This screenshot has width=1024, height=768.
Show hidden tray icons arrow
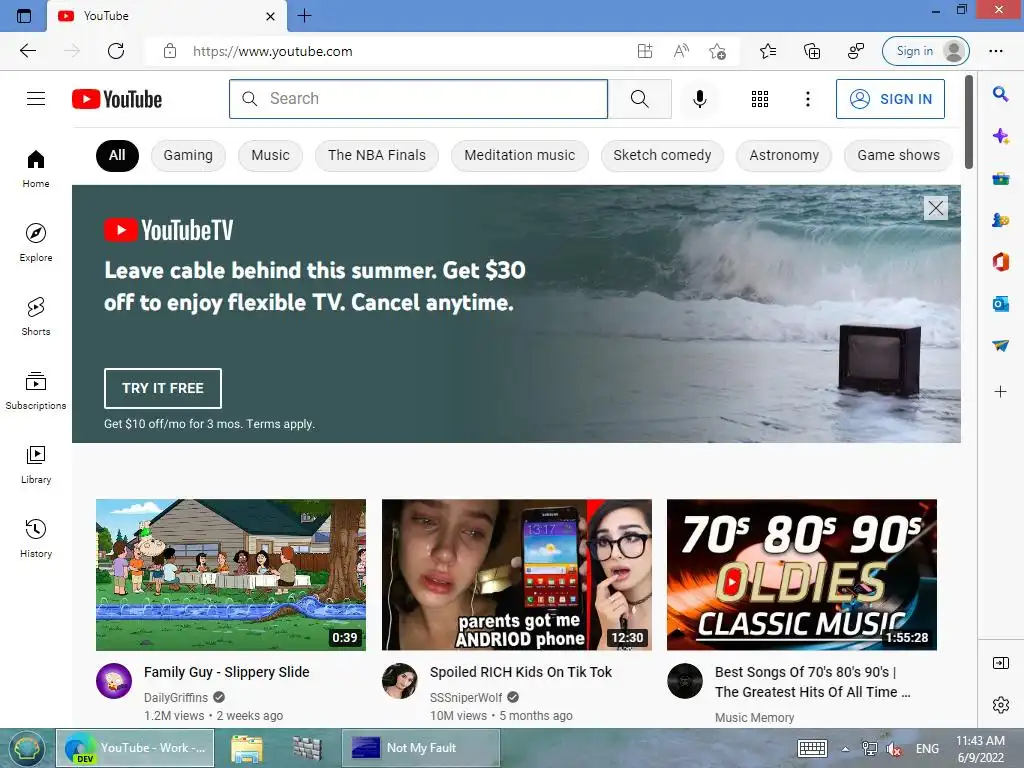tap(845, 749)
